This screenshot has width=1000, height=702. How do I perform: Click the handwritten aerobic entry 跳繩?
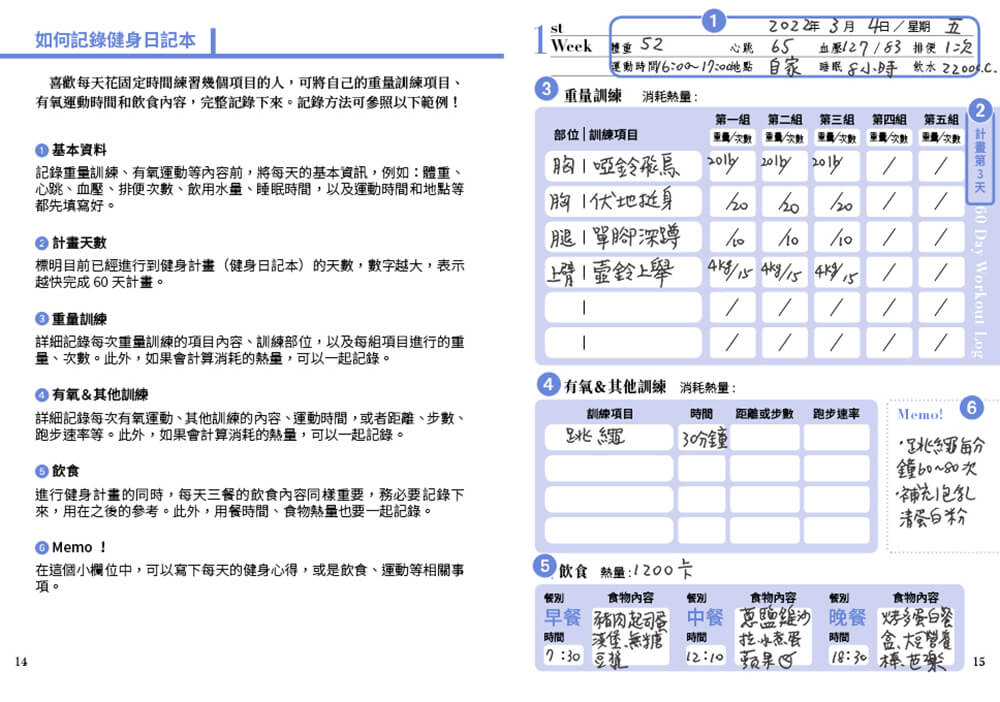pos(596,437)
